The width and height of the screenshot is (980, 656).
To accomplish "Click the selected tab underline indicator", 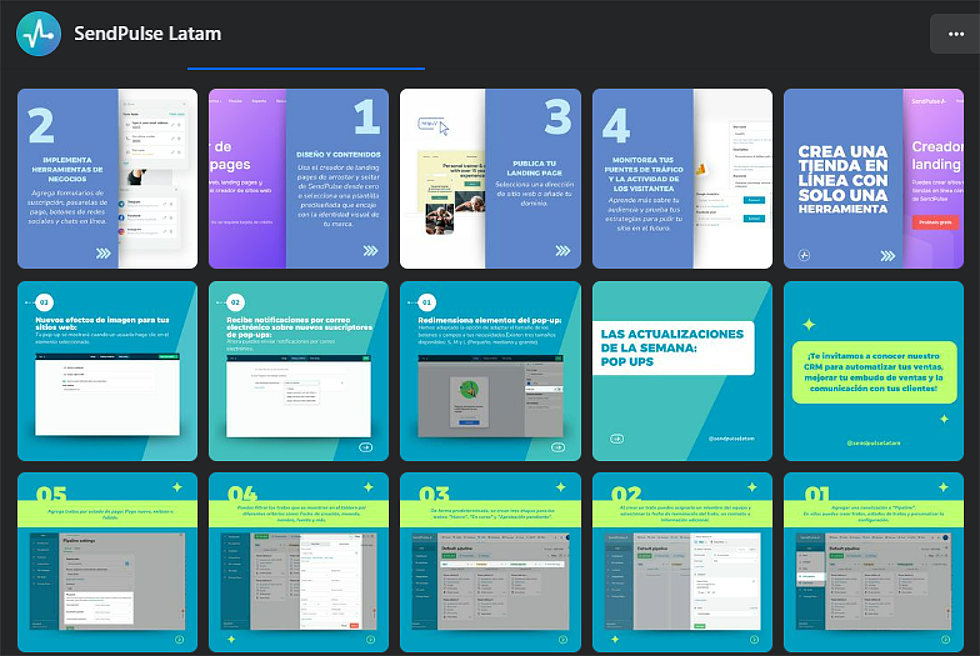I will (306, 68).
